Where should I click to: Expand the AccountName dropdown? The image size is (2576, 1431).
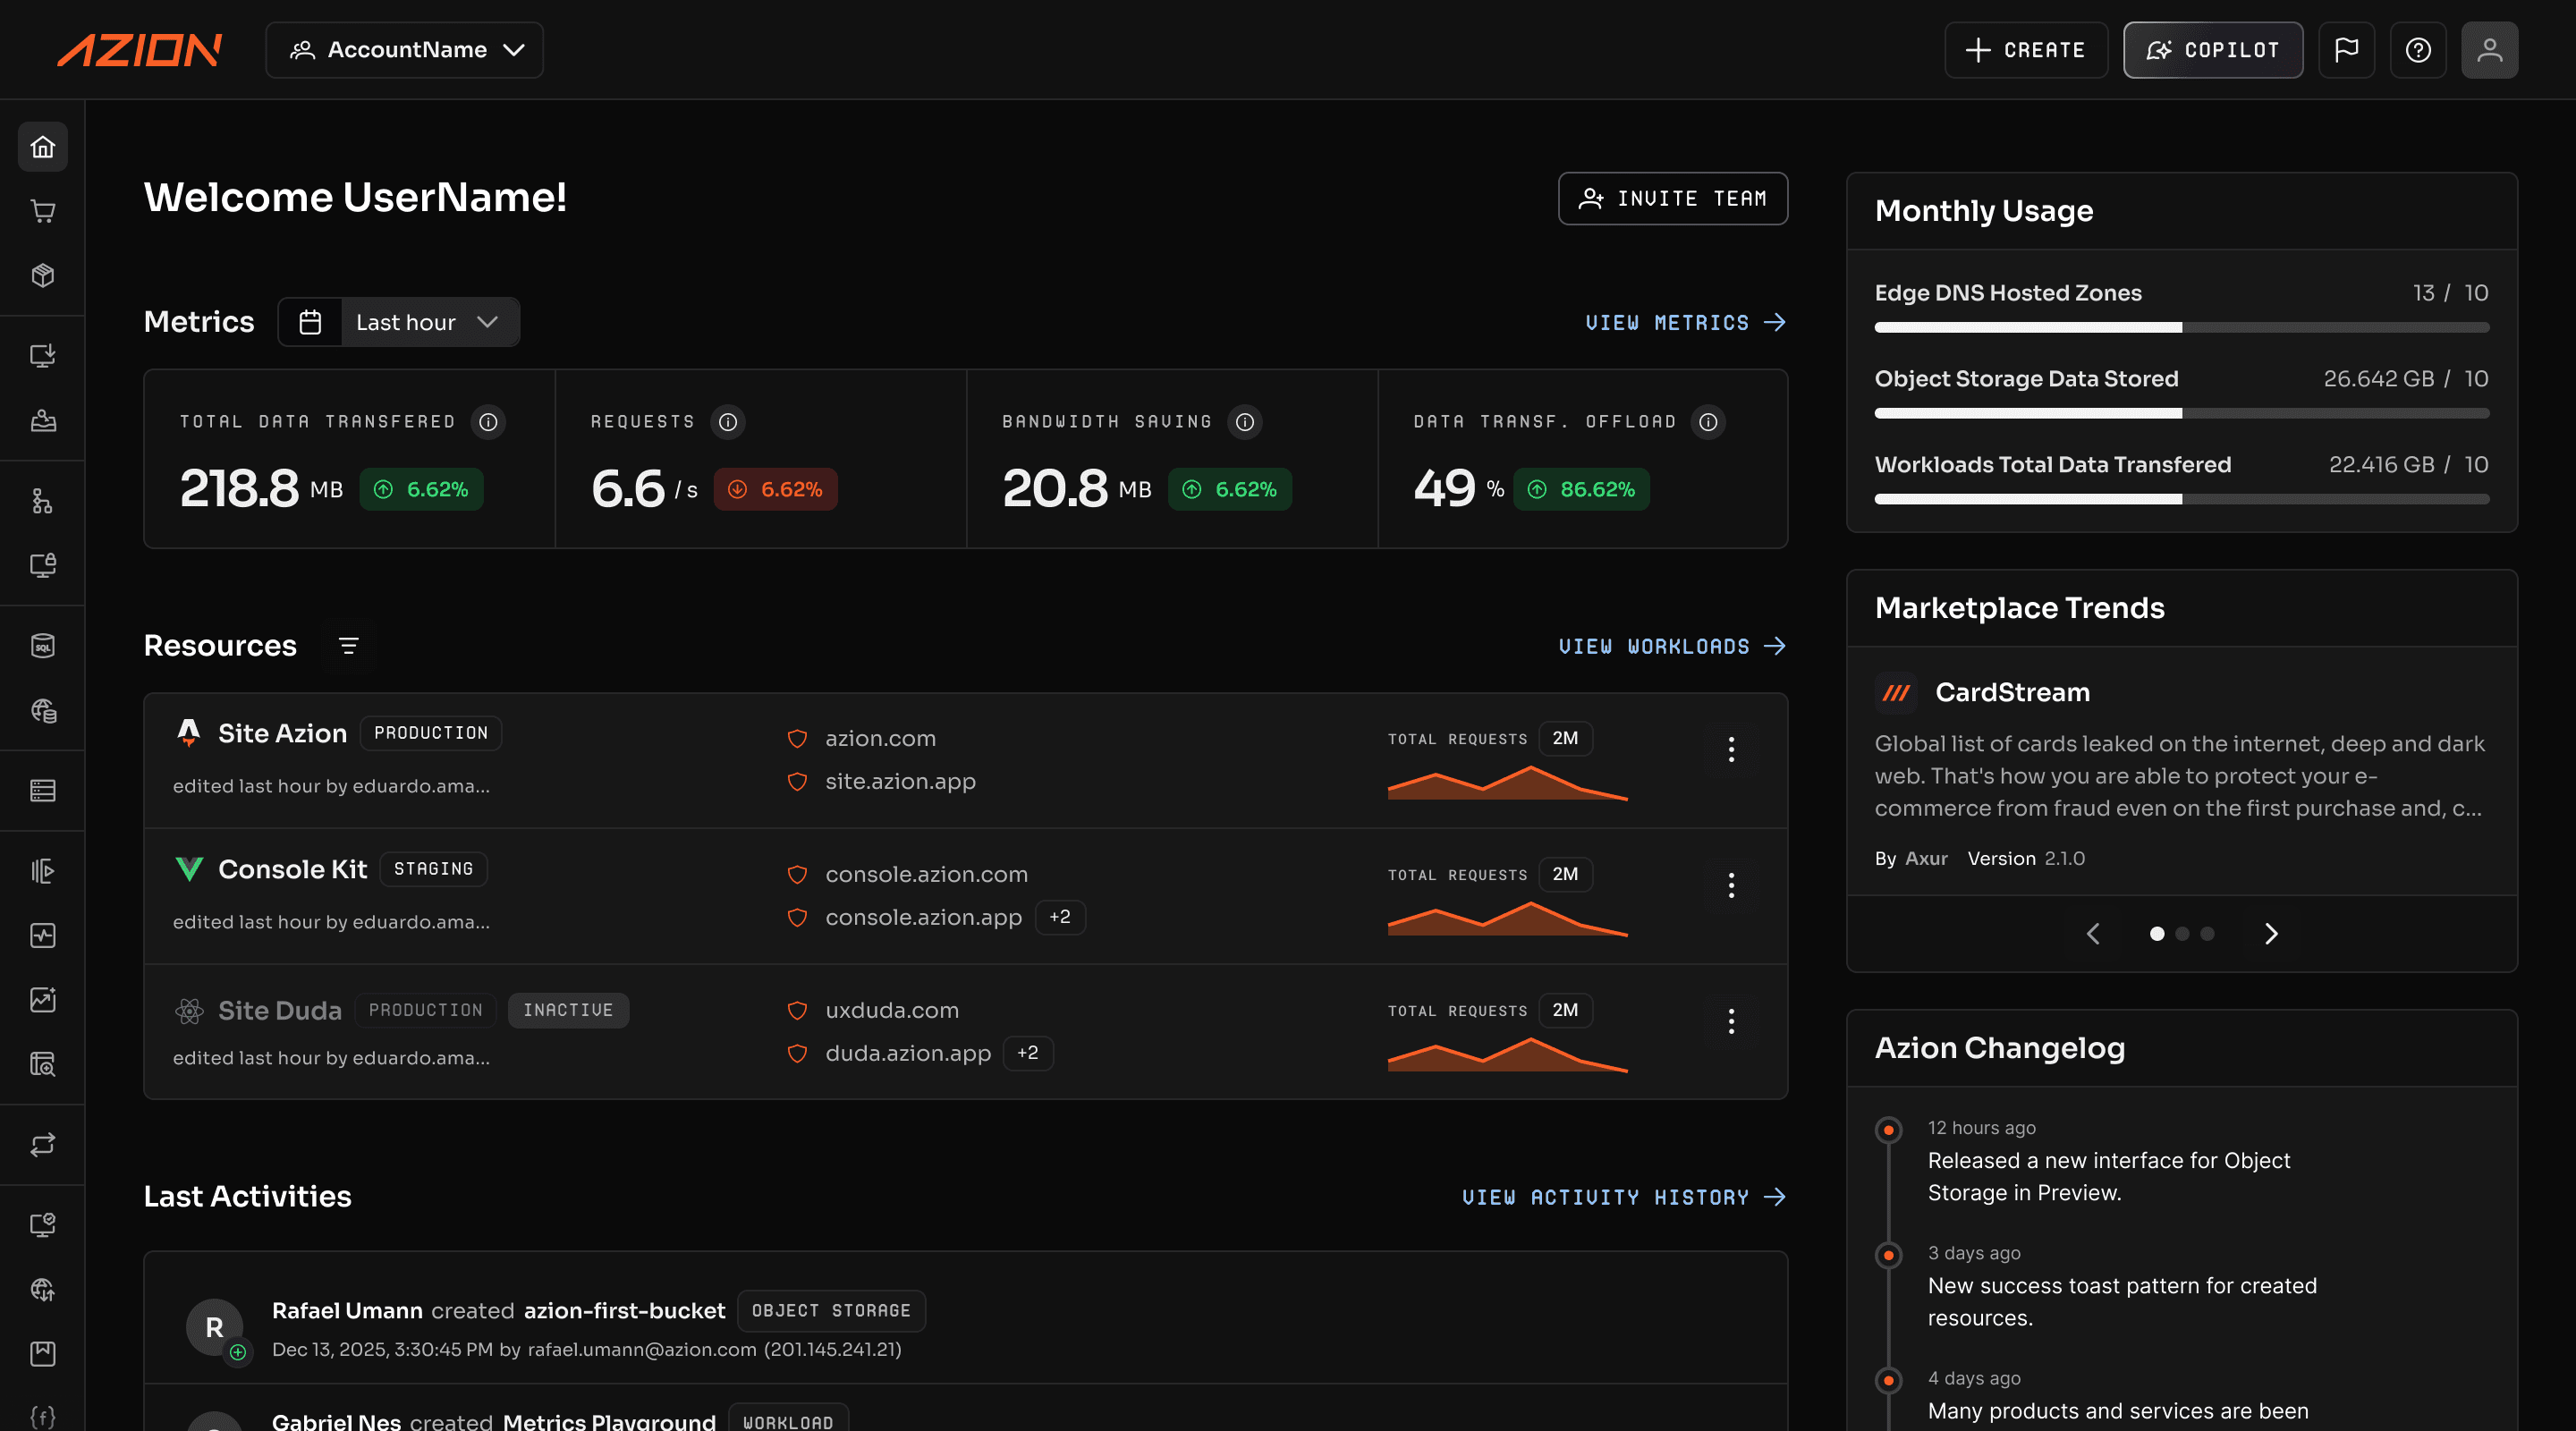pos(404,50)
